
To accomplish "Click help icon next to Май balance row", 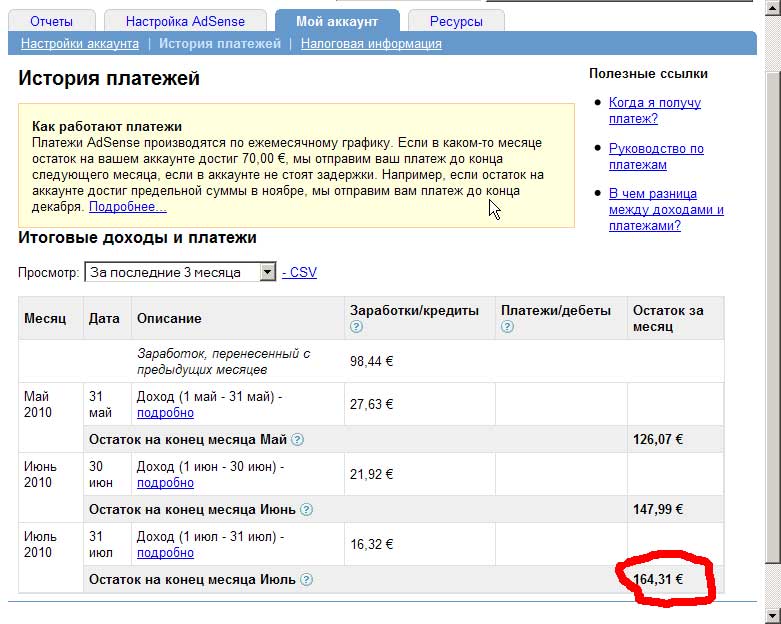I will coord(297,439).
